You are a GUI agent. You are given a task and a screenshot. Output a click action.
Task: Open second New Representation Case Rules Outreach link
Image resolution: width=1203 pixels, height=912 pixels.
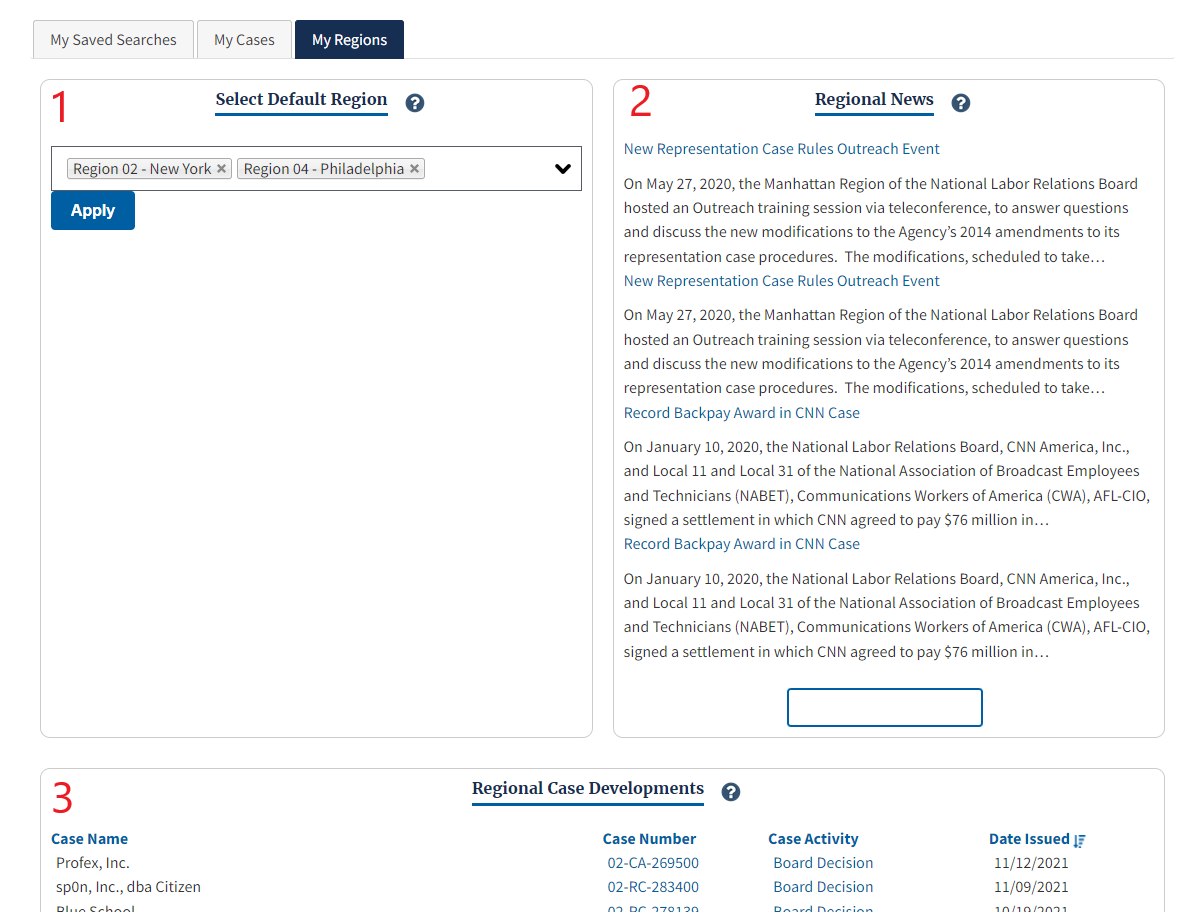pyautogui.click(x=782, y=281)
